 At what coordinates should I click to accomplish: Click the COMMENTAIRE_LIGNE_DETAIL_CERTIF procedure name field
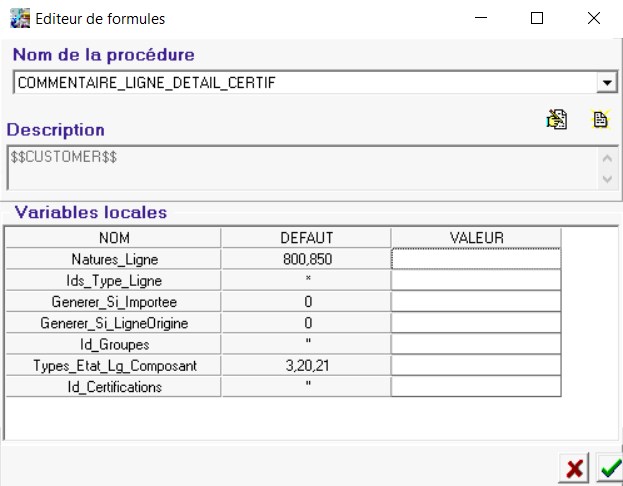click(300, 83)
